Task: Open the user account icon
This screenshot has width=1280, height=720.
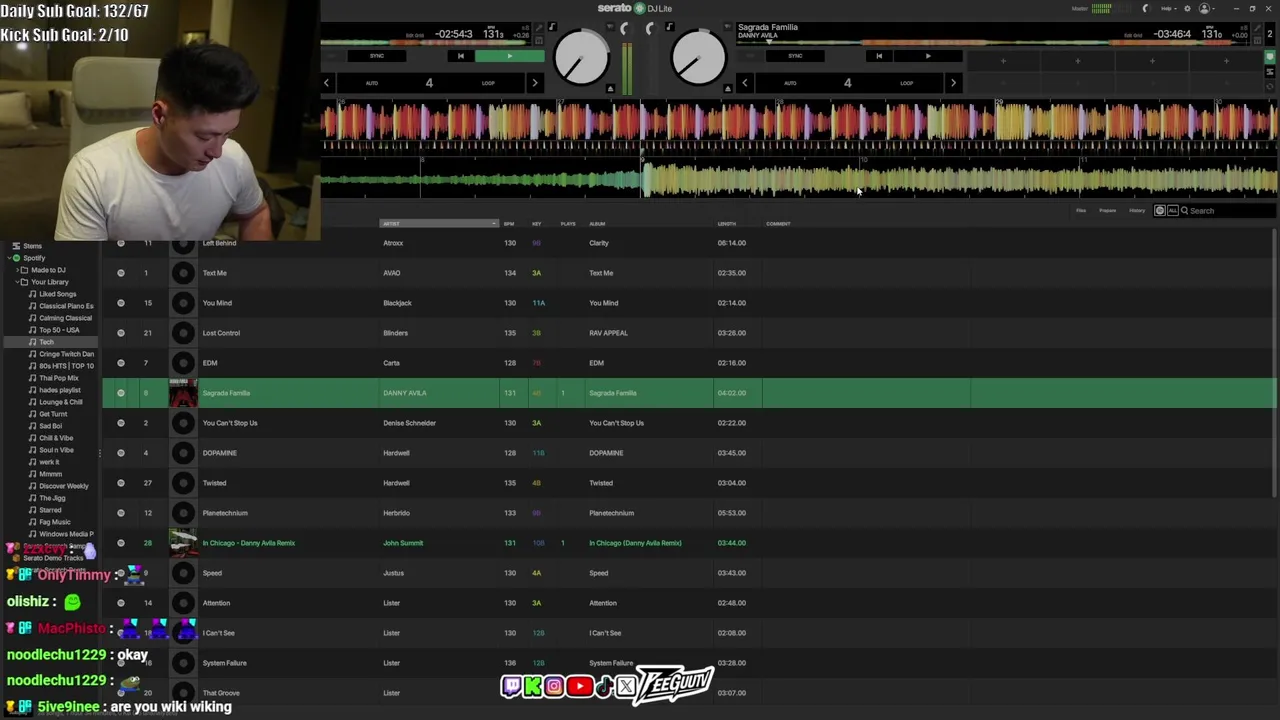Action: click(x=1205, y=8)
